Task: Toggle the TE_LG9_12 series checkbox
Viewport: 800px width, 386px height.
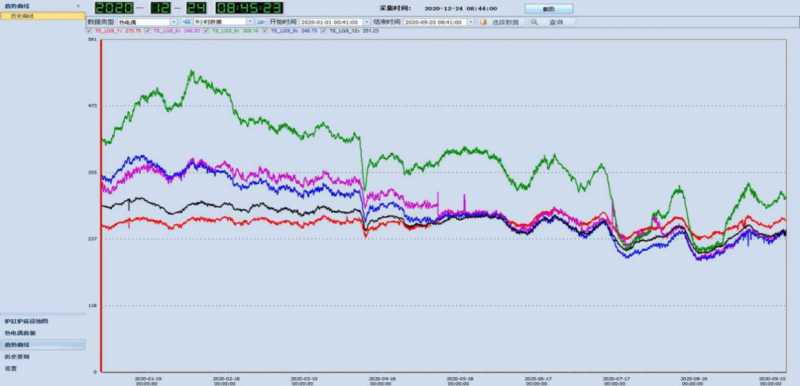Action: pyautogui.click(x=324, y=31)
